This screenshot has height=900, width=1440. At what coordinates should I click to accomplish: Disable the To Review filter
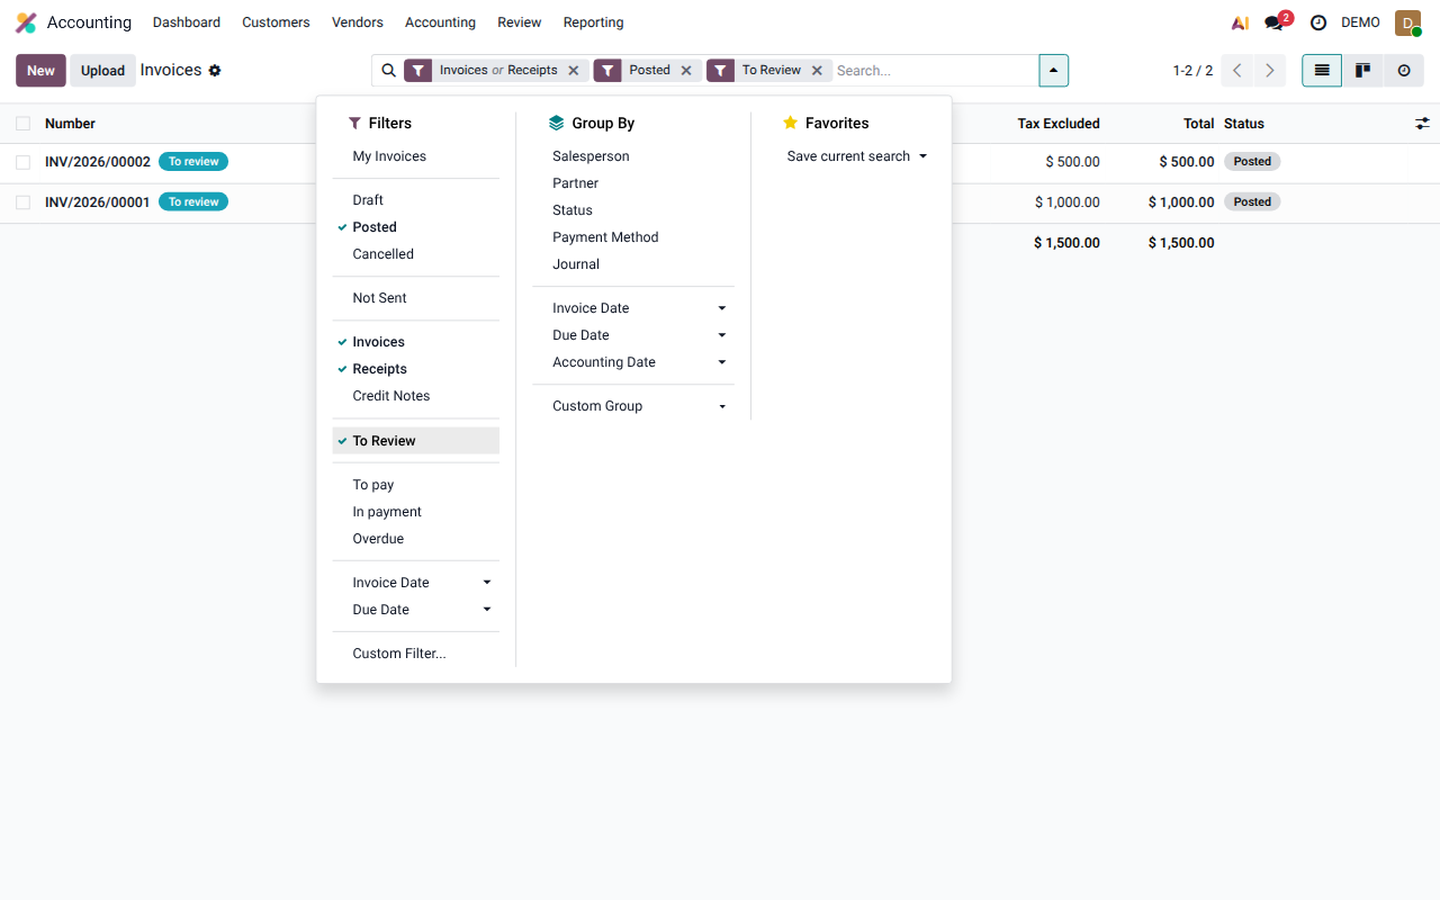tap(415, 441)
